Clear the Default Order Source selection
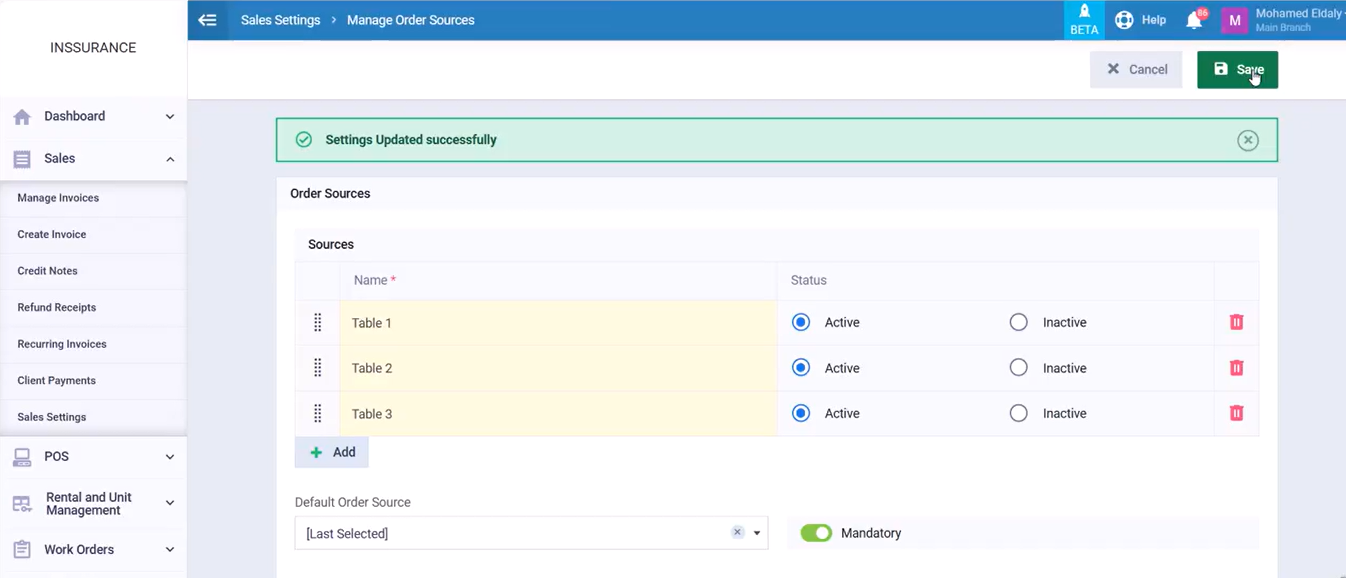1346x578 pixels. click(x=737, y=532)
